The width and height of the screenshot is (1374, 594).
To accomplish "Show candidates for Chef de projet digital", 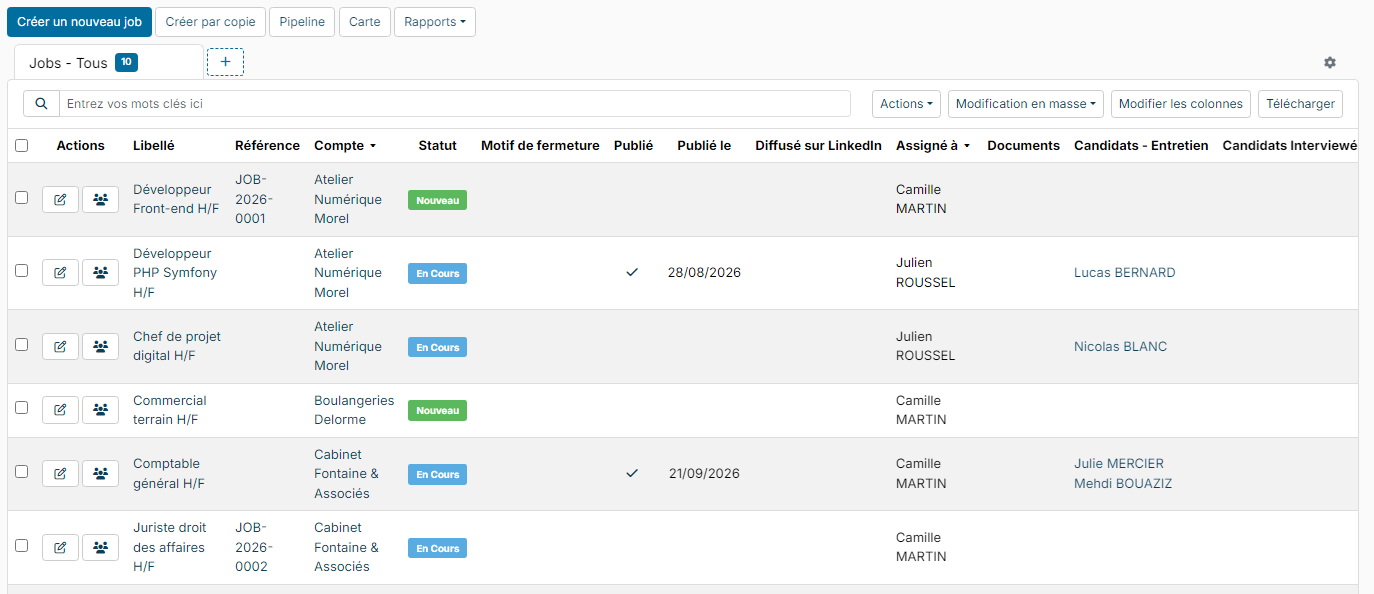I will tap(100, 346).
